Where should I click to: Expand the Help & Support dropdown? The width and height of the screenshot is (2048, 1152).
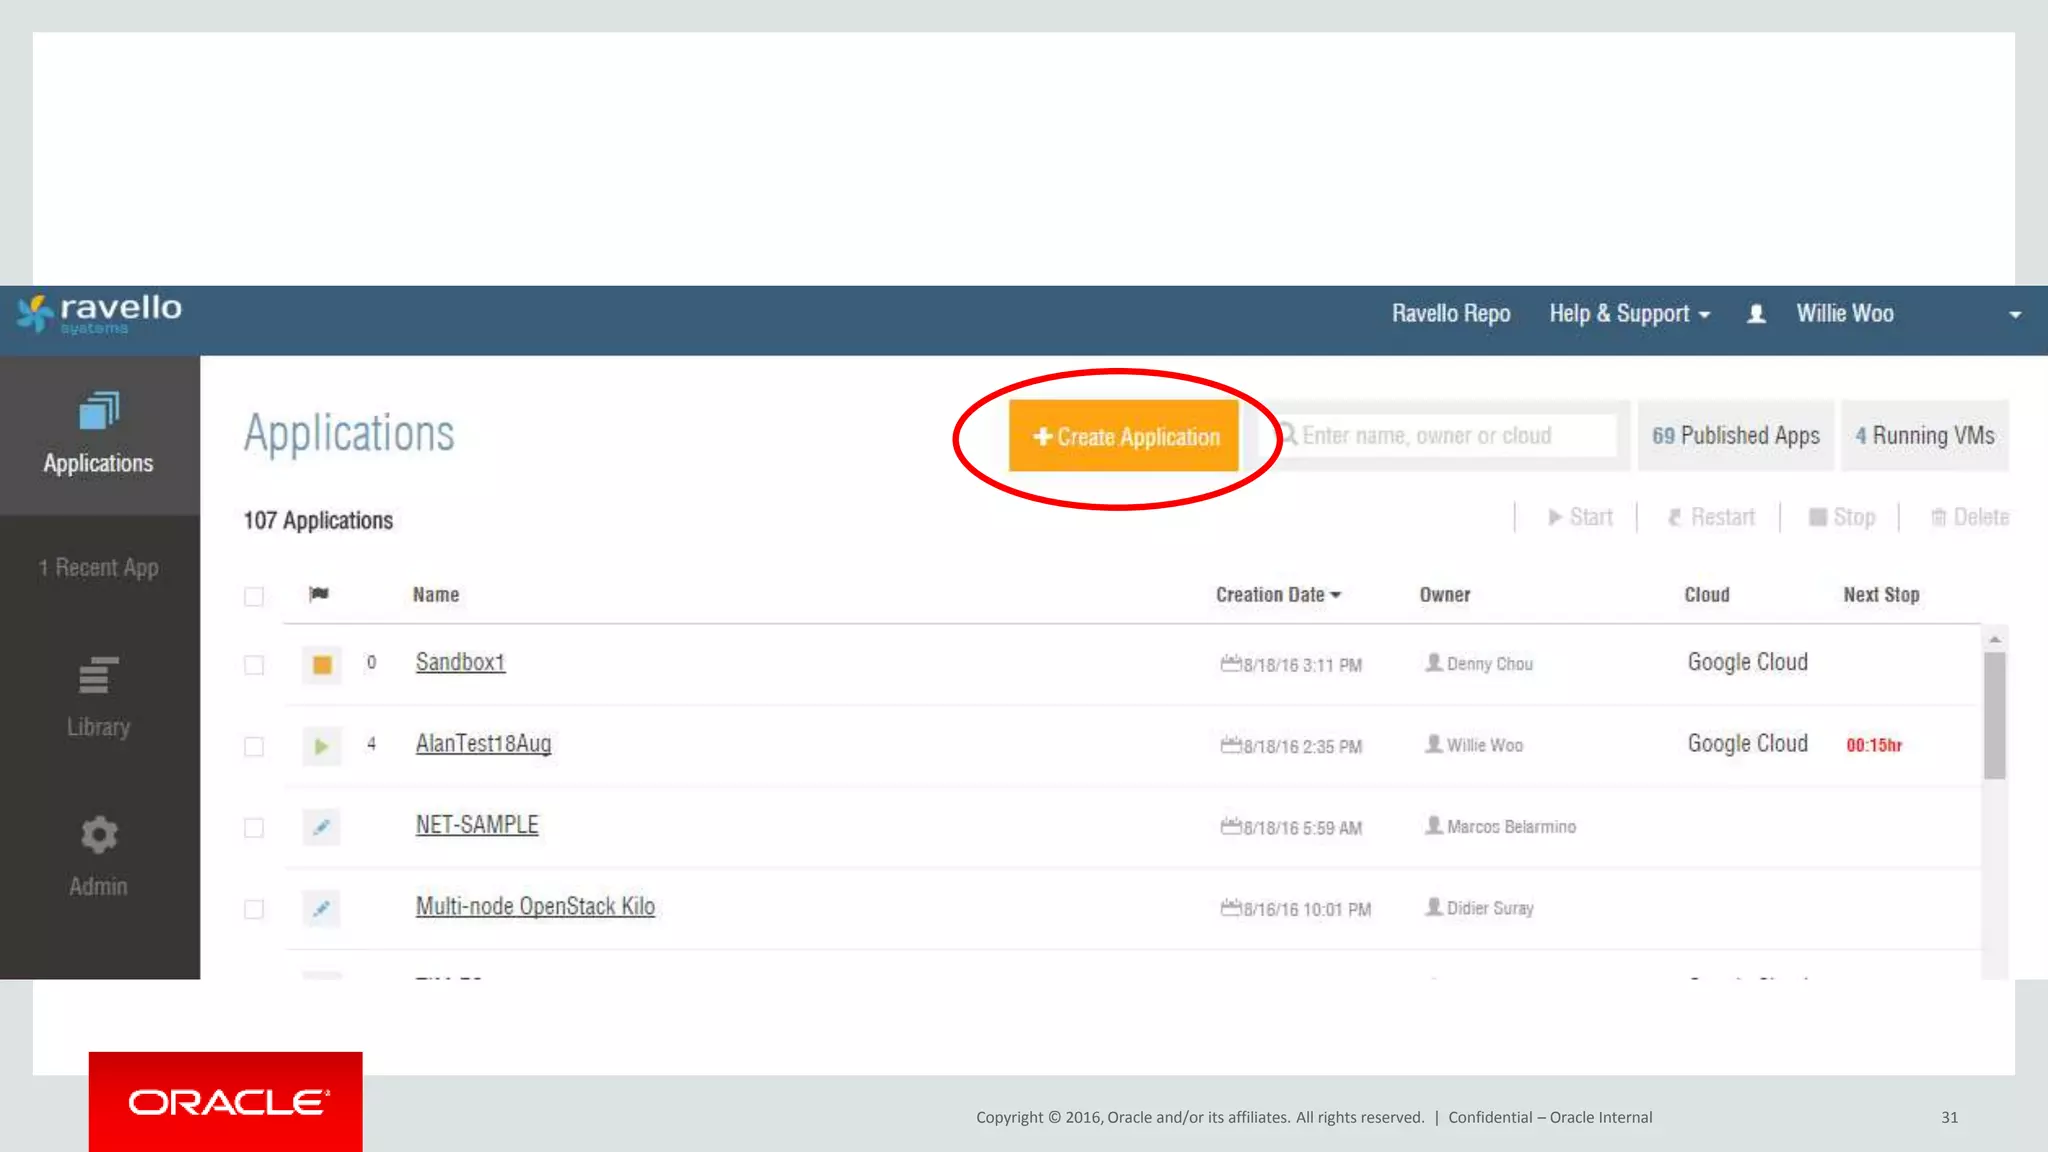click(1629, 314)
